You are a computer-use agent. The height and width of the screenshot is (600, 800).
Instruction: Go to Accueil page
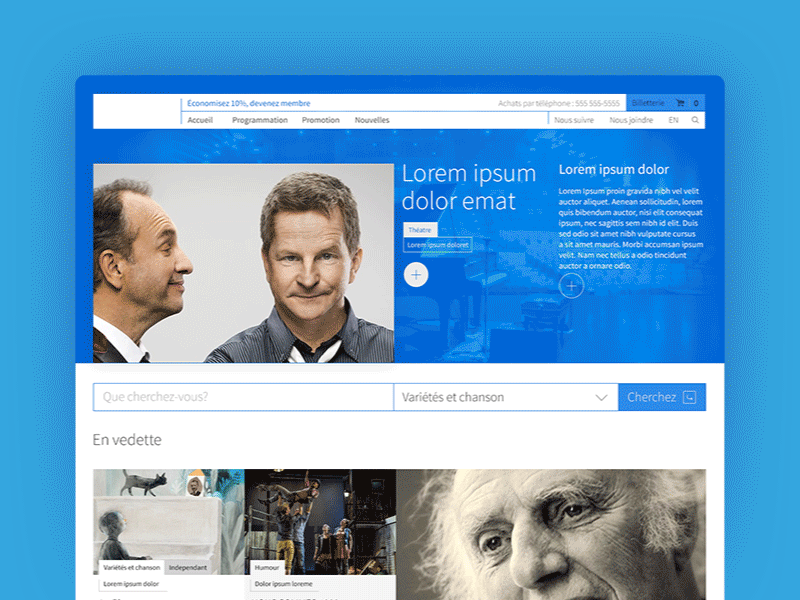pos(200,120)
